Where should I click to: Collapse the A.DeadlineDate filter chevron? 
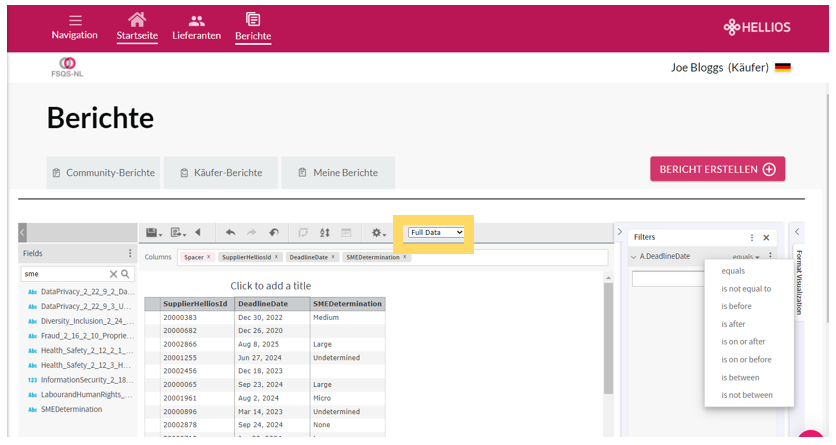(x=633, y=257)
